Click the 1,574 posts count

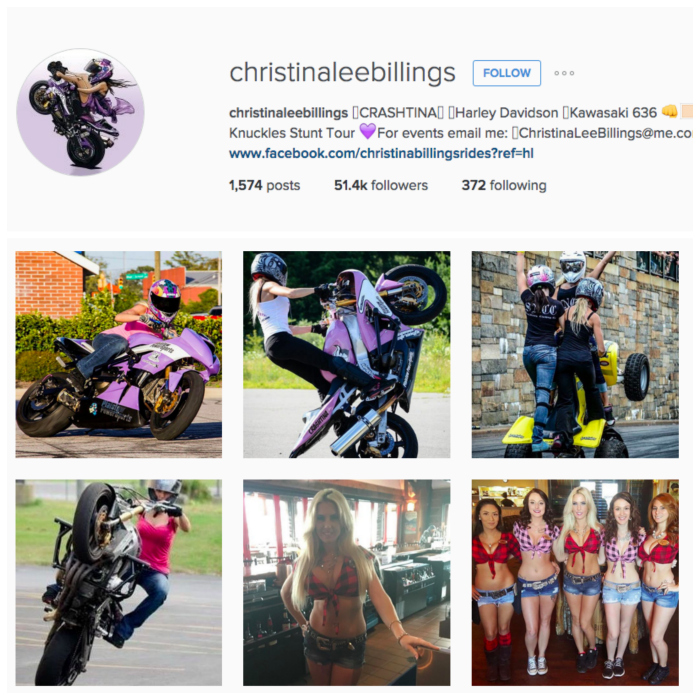tap(264, 185)
